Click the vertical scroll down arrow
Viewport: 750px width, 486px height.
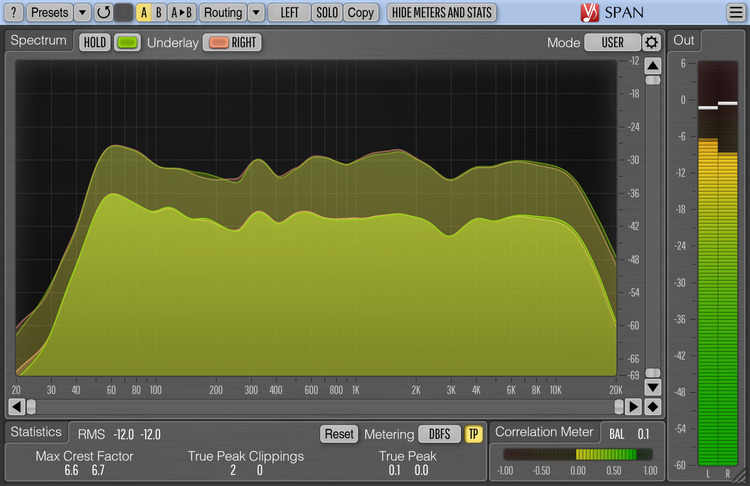pos(652,387)
